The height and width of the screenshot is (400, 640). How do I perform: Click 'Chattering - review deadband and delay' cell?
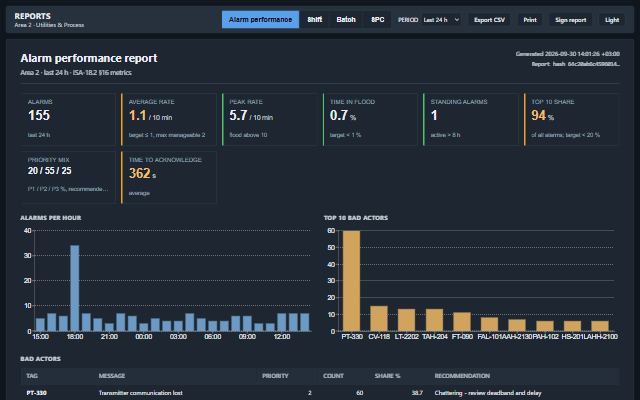click(488, 393)
